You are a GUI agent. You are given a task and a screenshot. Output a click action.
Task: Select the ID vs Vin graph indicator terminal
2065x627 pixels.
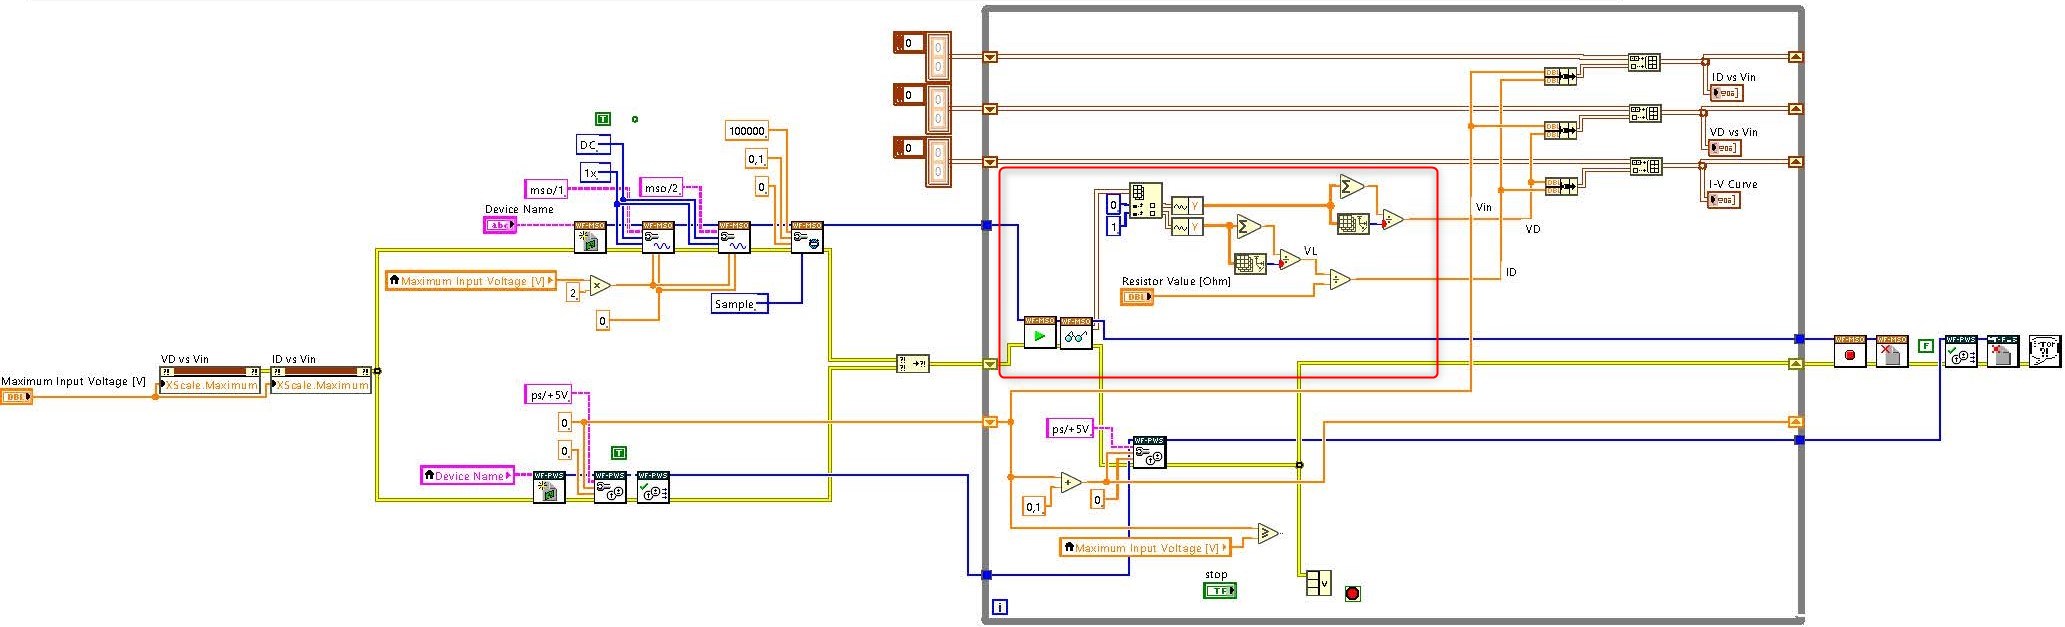point(1727,93)
